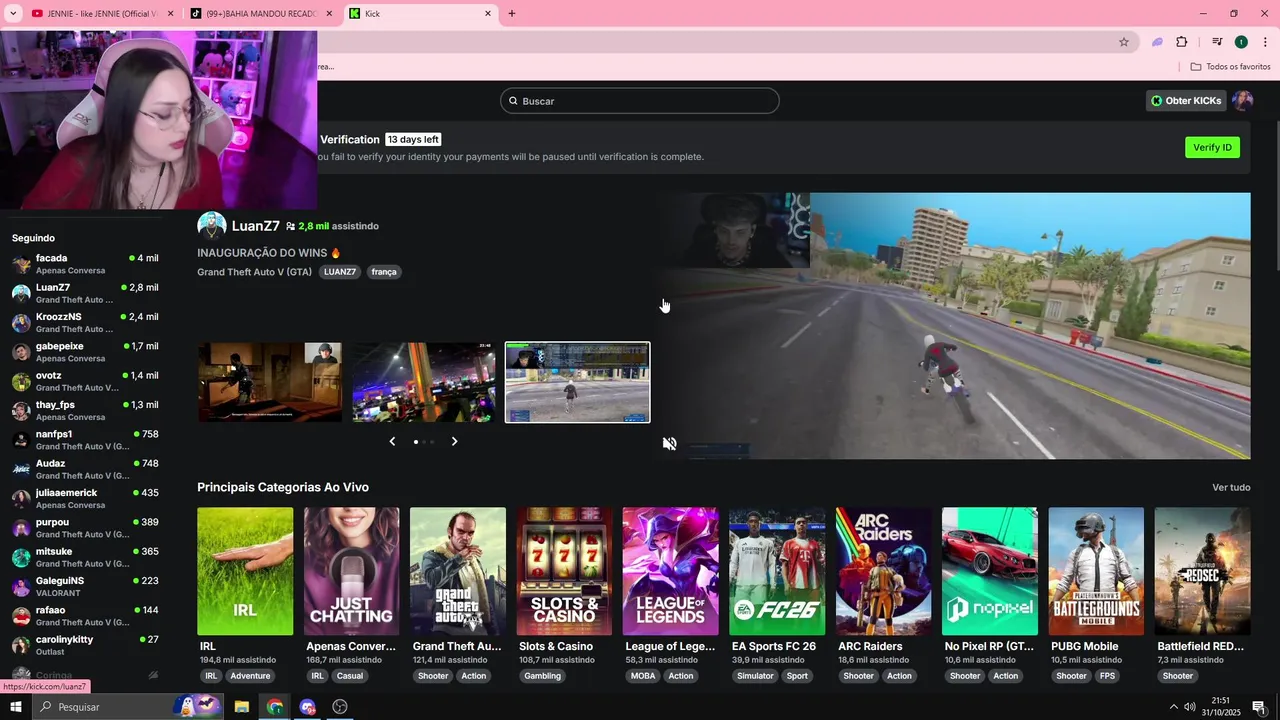
Task: Open juliaaemerick channel in sidebar
Action: click(x=85, y=499)
